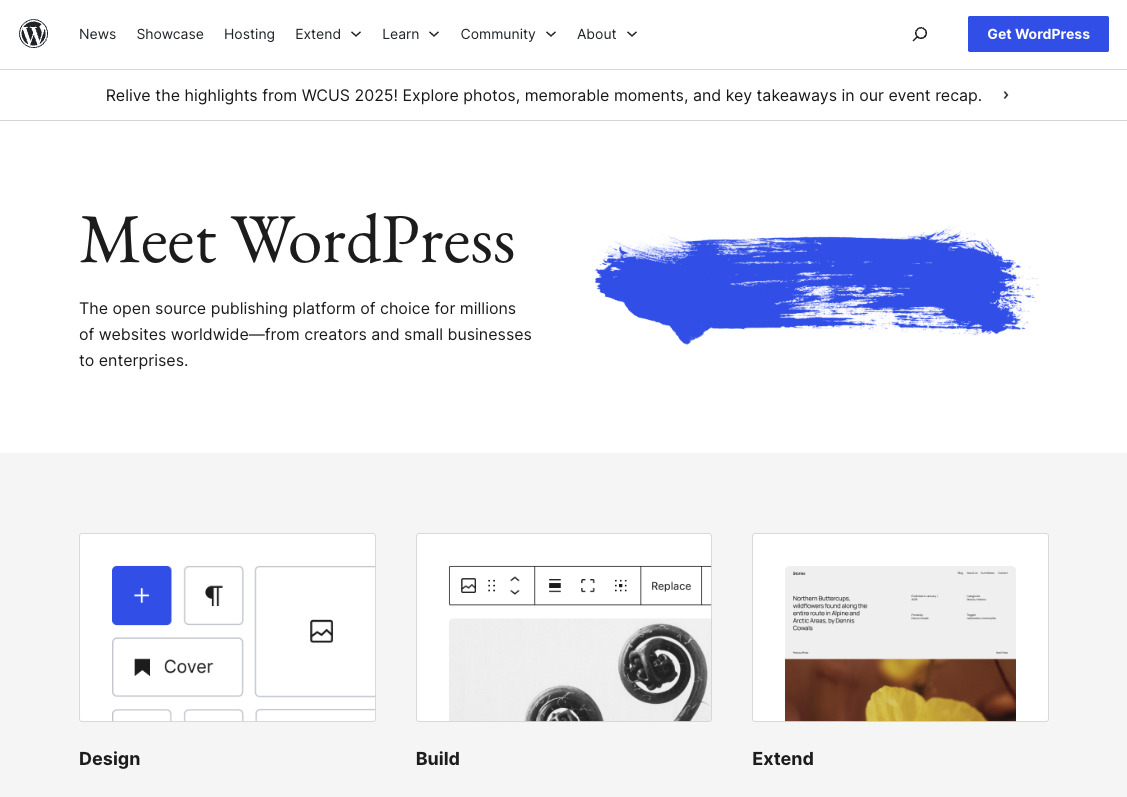Select Showcase in the navigation bar

(x=169, y=33)
